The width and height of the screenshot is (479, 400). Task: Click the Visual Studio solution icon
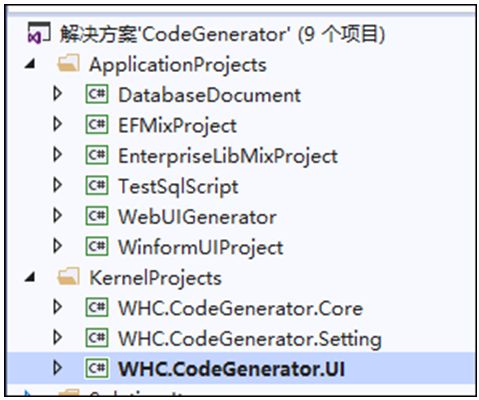tap(39, 33)
